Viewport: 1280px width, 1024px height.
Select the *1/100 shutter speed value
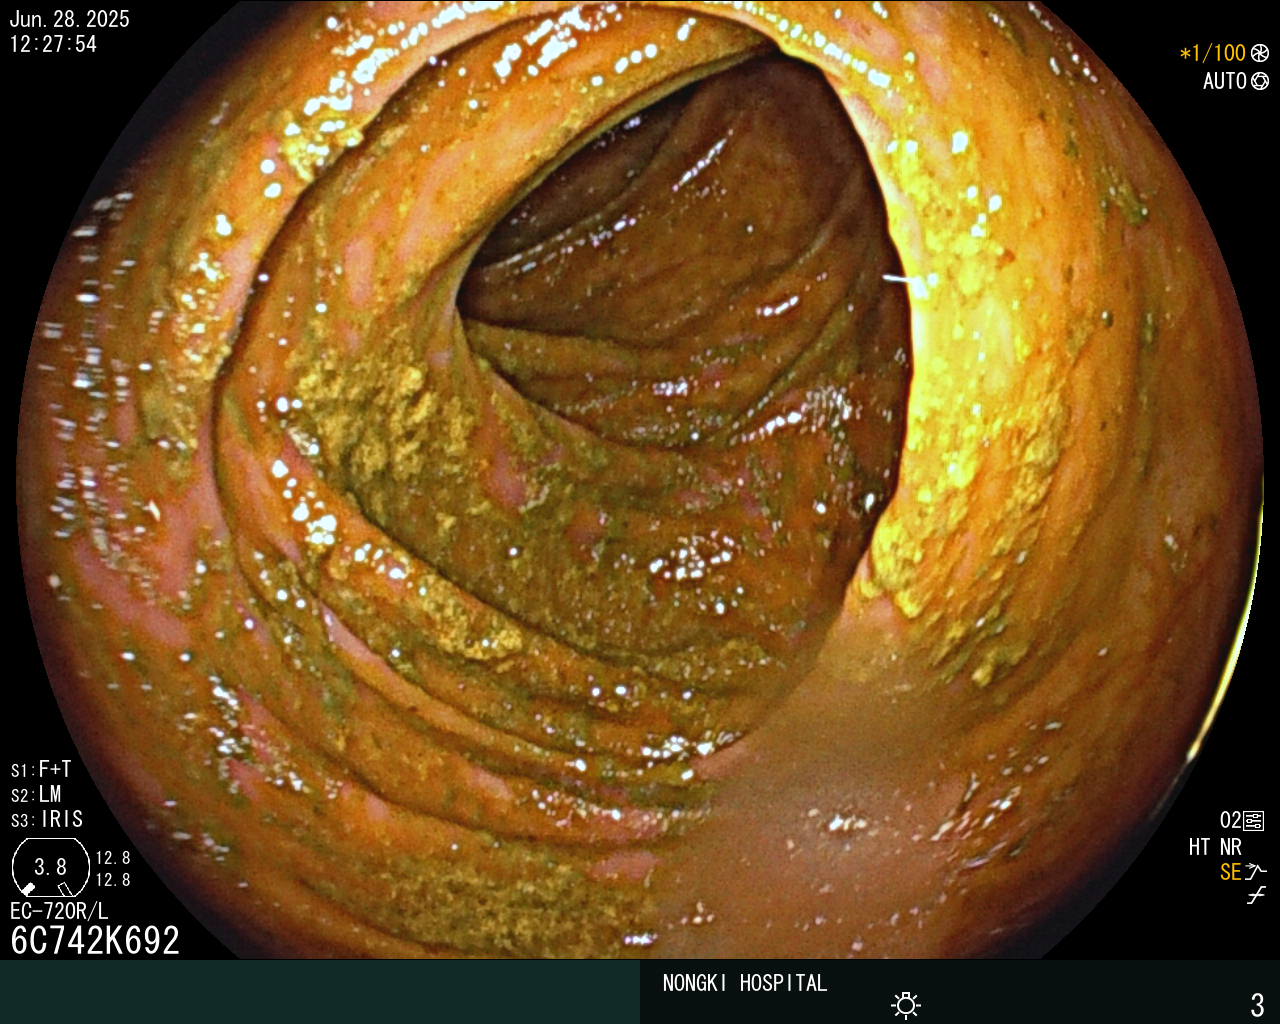point(1213,53)
